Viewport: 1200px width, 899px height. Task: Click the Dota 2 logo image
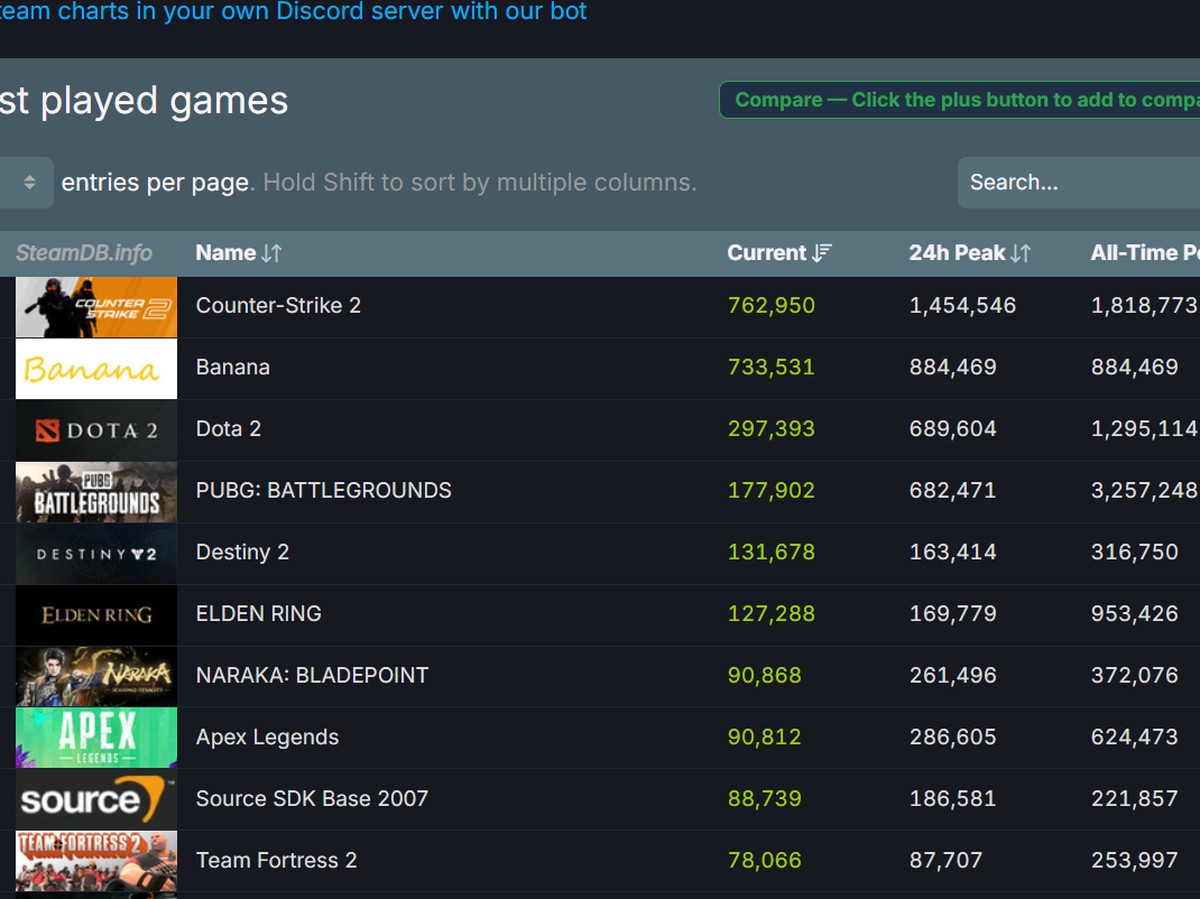(x=96, y=429)
